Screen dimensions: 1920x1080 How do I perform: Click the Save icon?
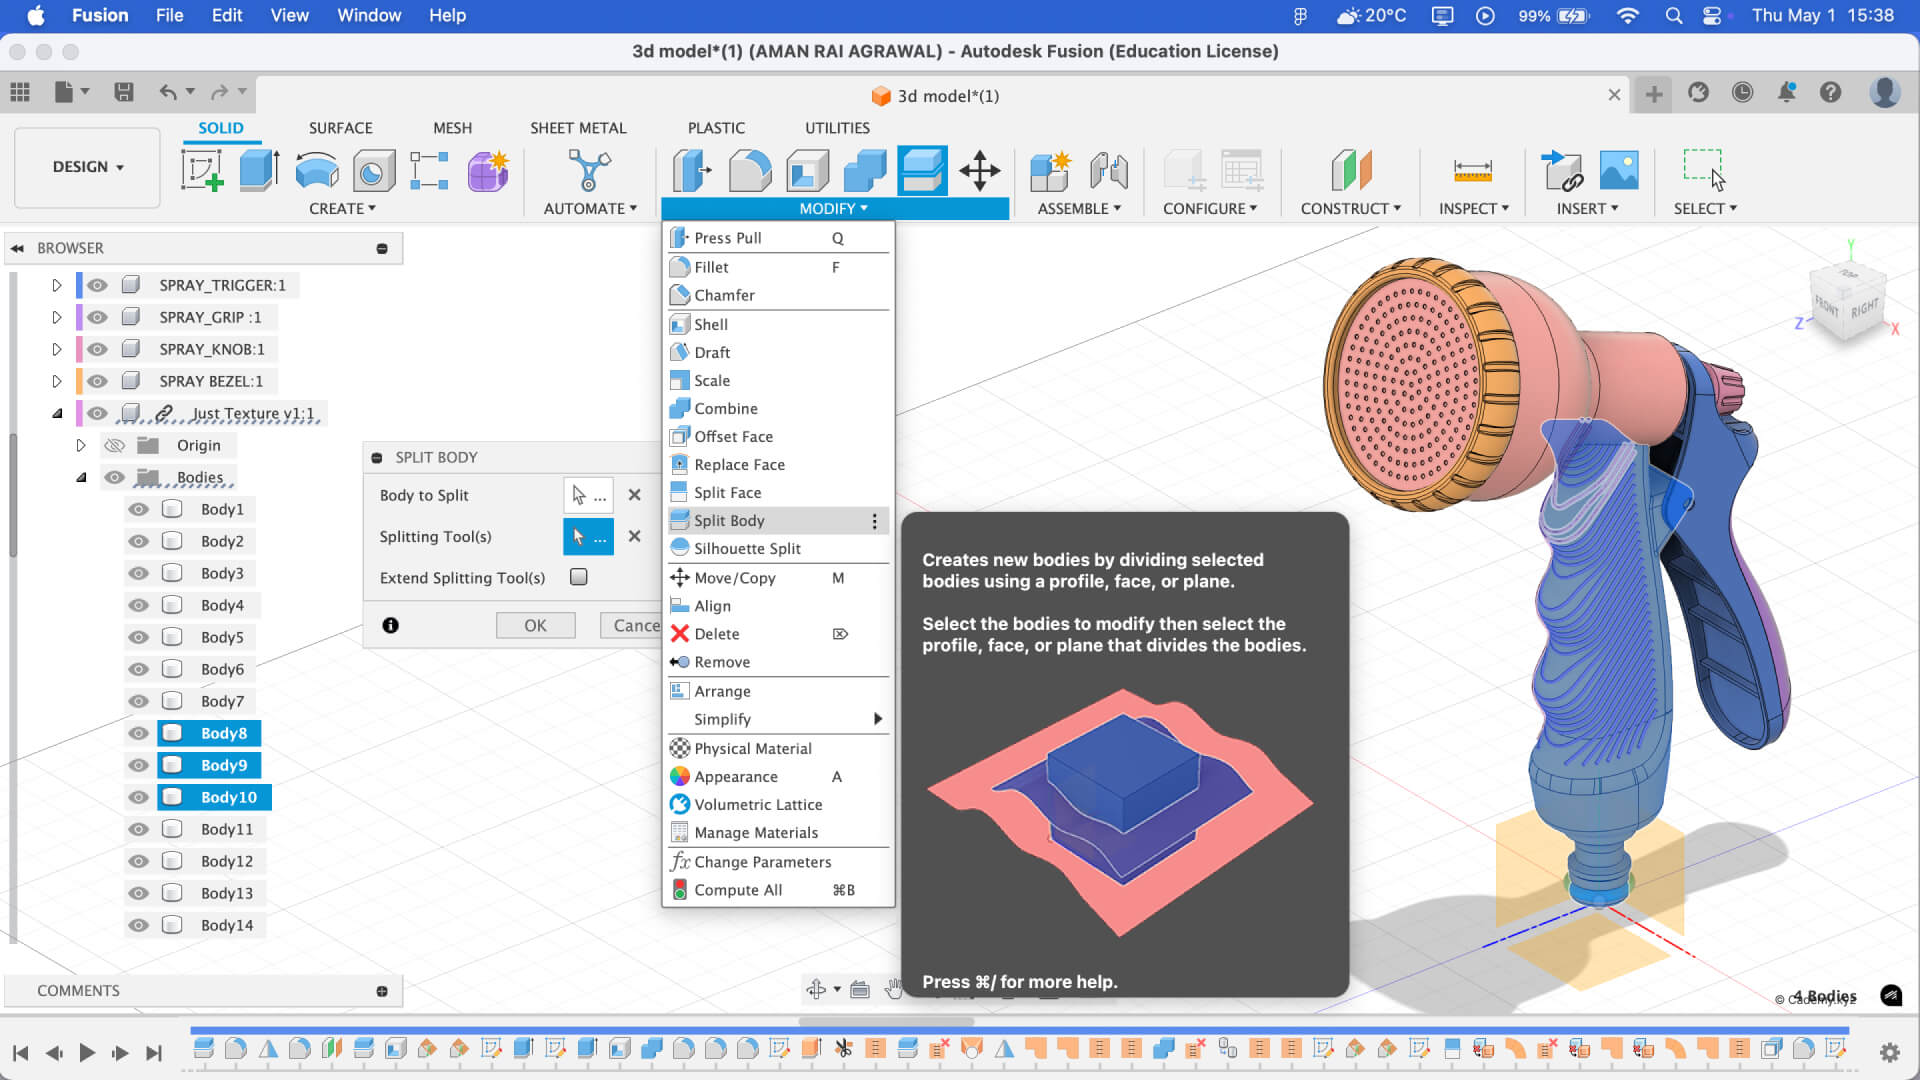point(124,92)
